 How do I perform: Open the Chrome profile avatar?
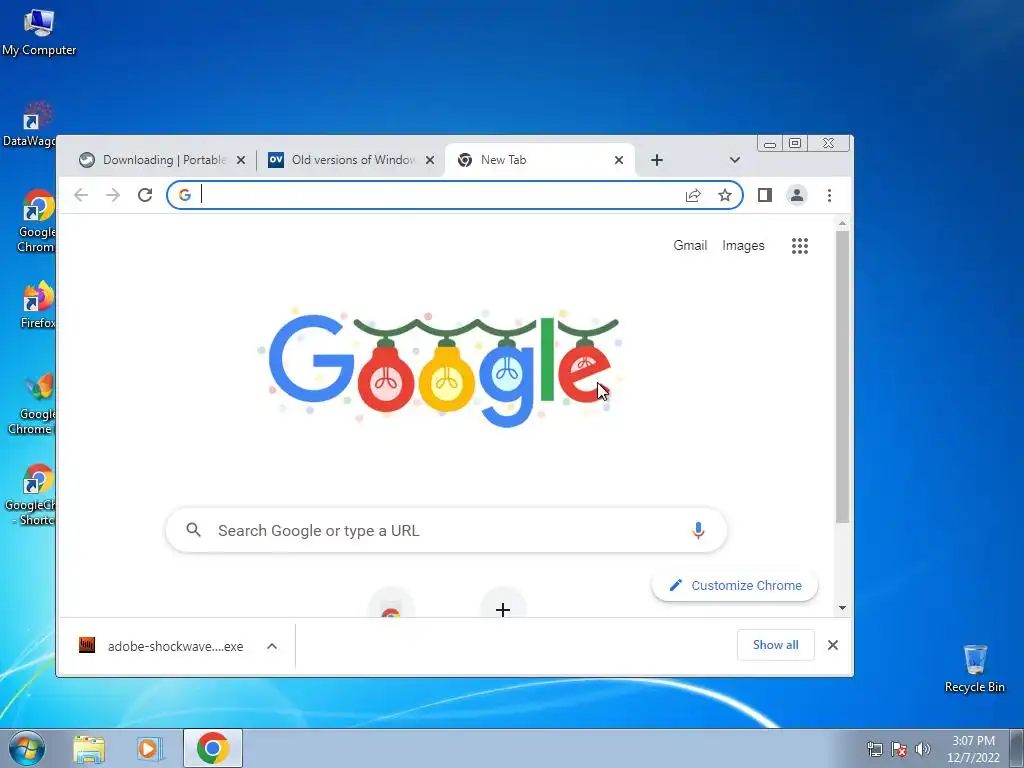[797, 195]
